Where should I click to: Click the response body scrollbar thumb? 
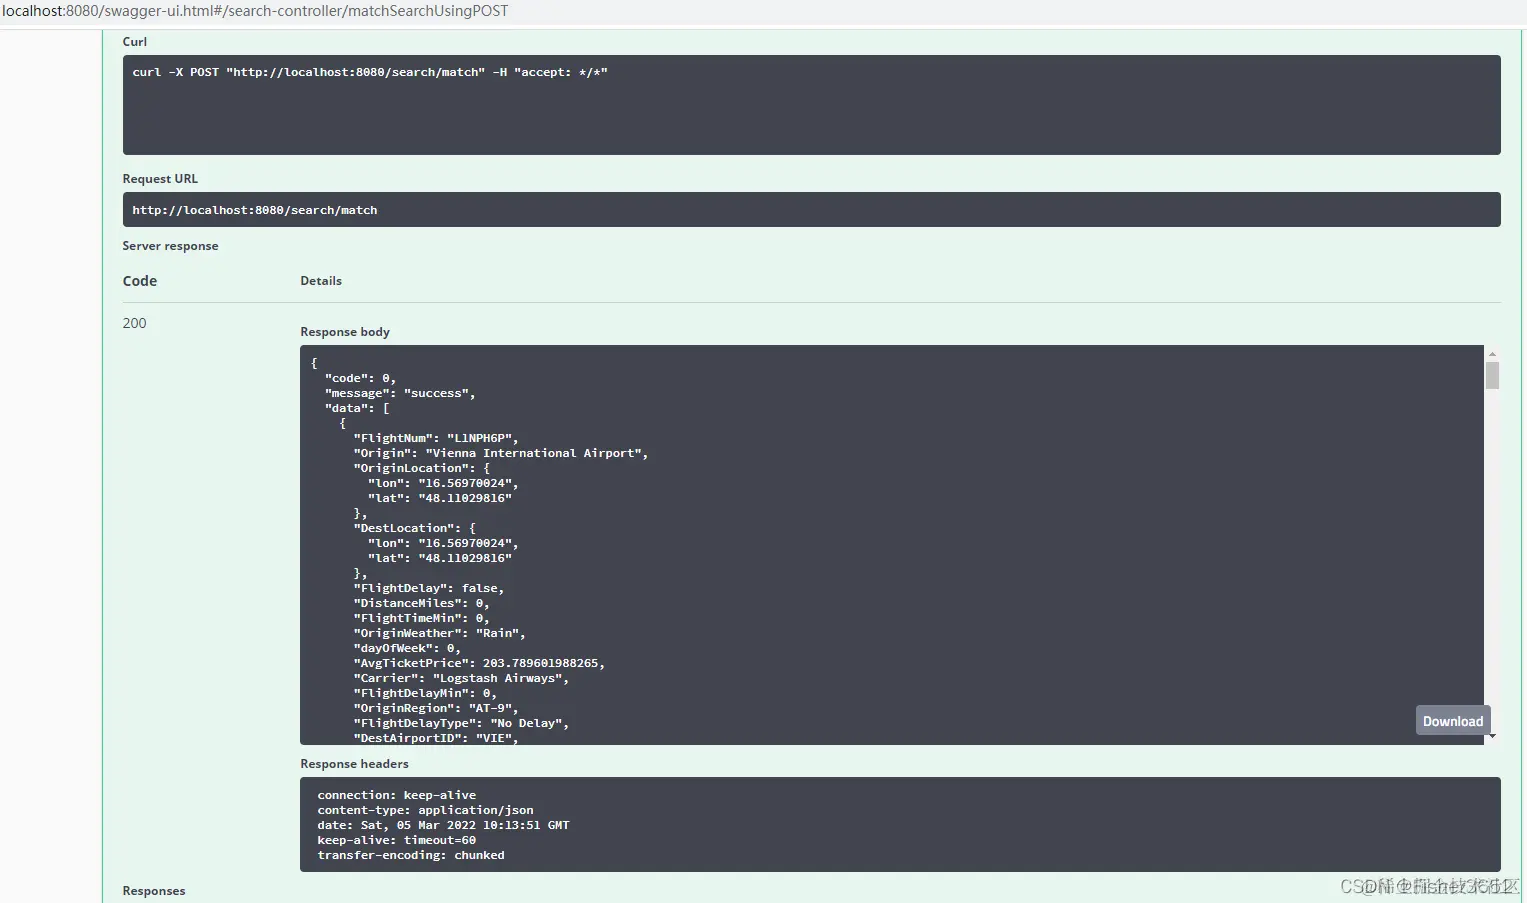(1492, 376)
